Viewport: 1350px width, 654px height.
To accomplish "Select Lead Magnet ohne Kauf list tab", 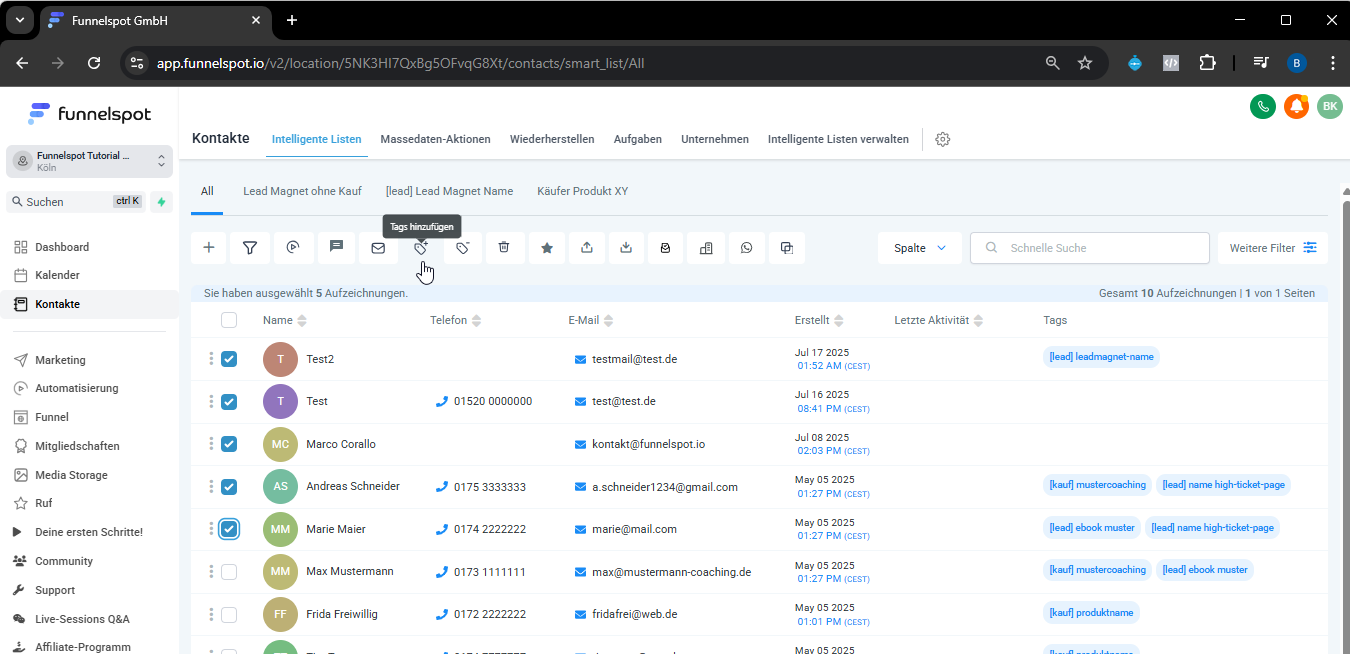I will (300, 191).
